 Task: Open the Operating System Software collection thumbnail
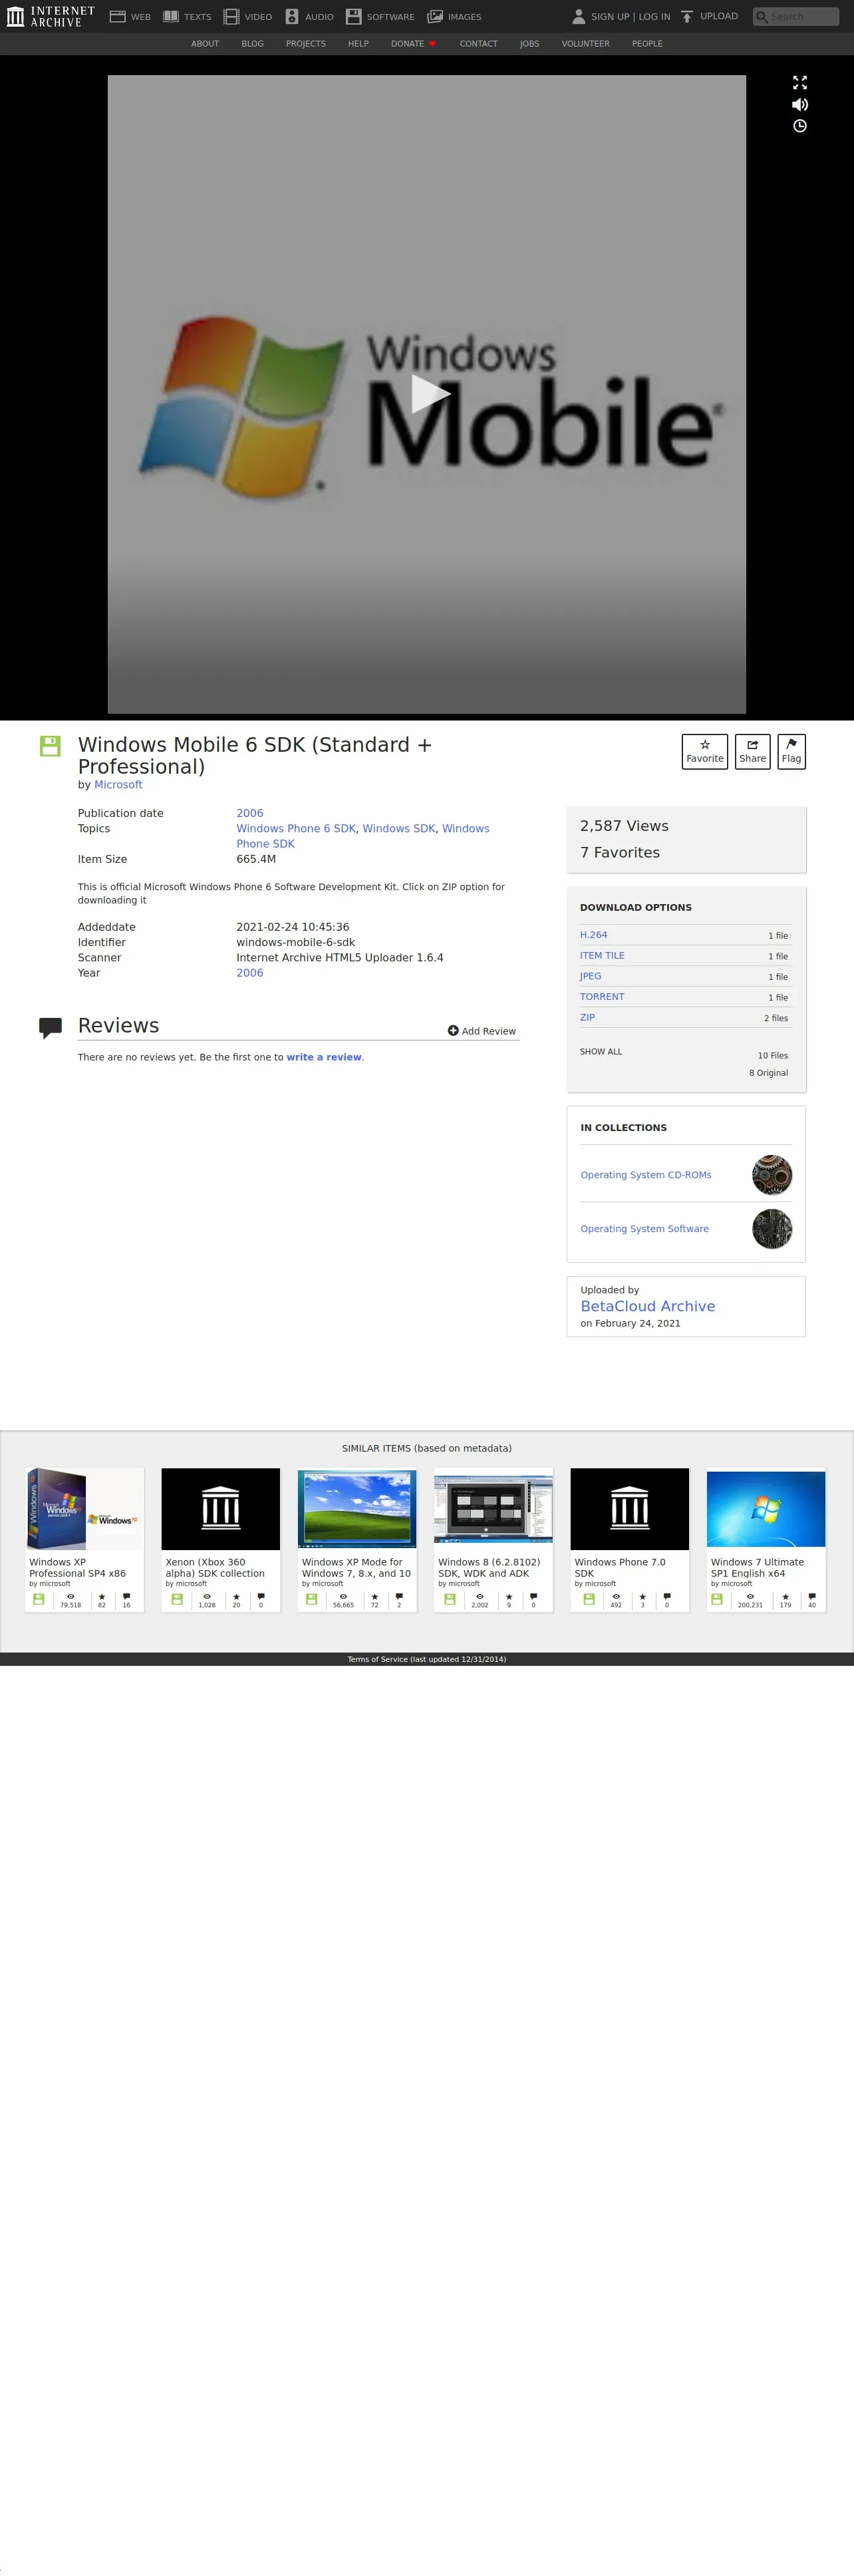[772, 1229]
